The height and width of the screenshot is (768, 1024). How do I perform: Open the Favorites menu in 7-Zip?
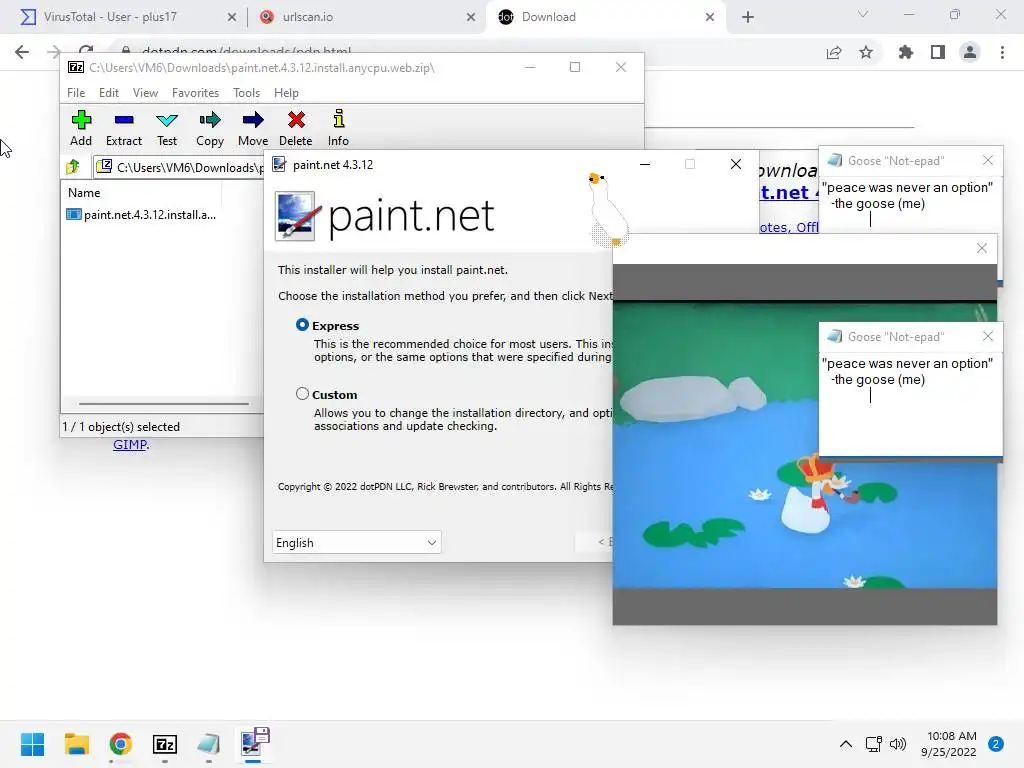click(x=195, y=93)
